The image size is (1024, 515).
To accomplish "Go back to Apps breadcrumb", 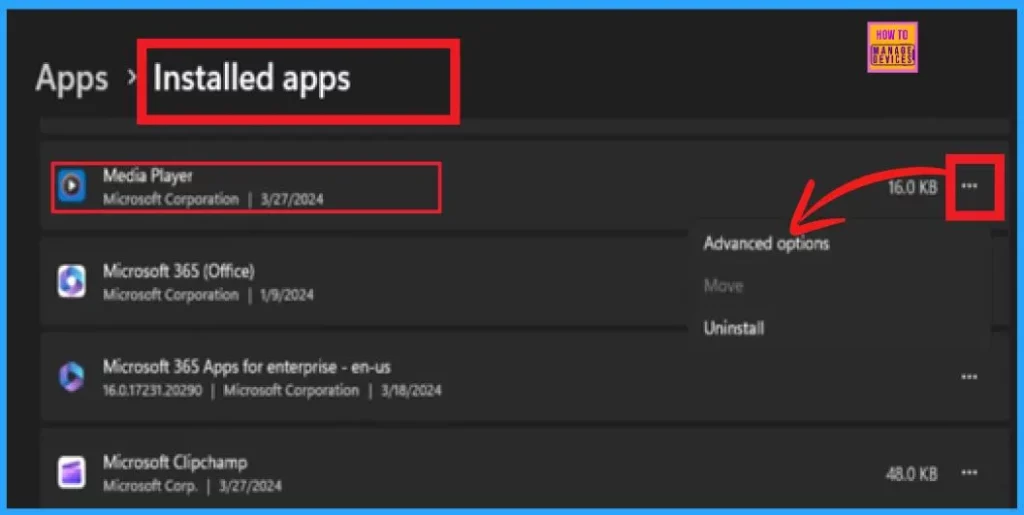I will pos(72,79).
